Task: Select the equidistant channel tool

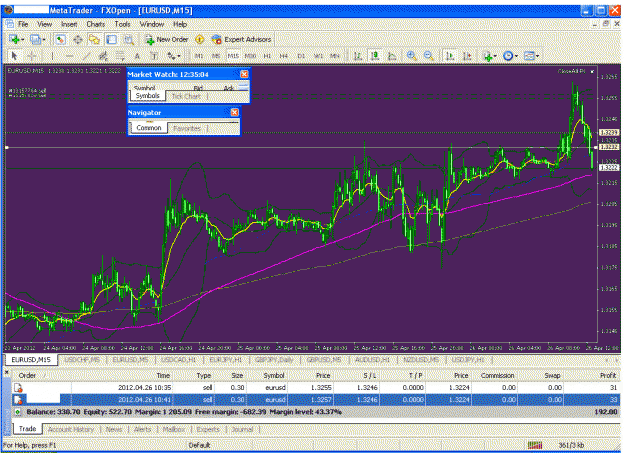Action: pyautogui.click(x=103, y=56)
